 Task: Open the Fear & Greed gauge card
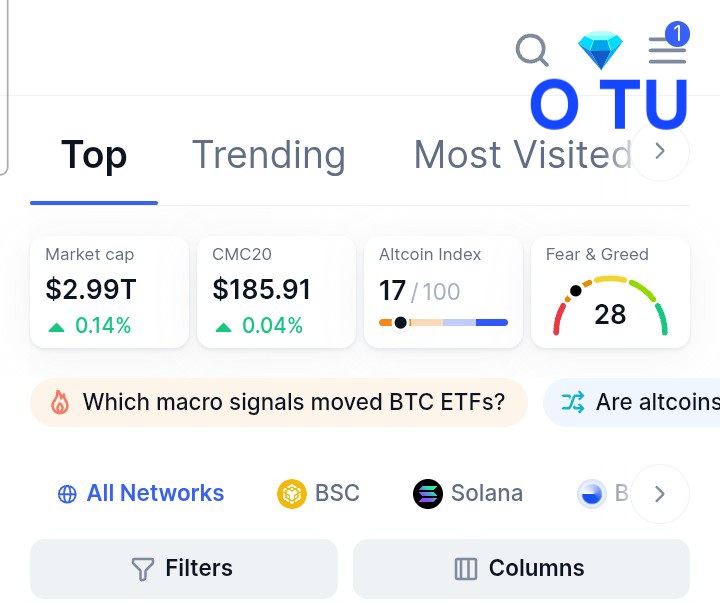[x=610, y=292]
